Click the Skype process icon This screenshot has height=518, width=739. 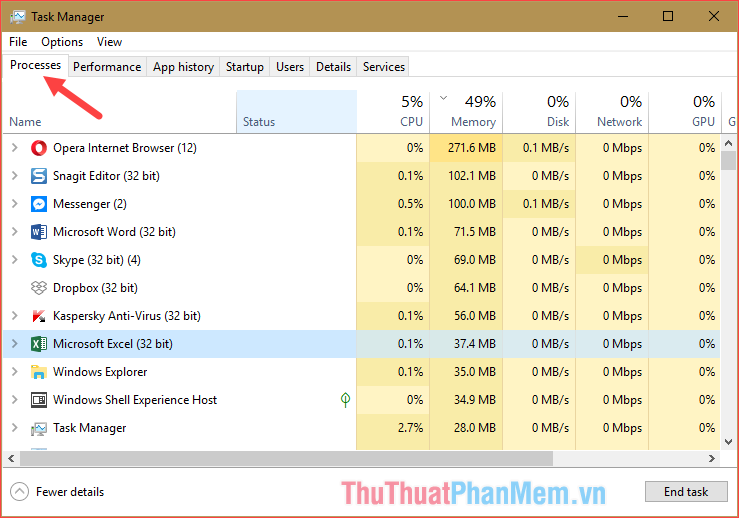click(x=39, y=260)
